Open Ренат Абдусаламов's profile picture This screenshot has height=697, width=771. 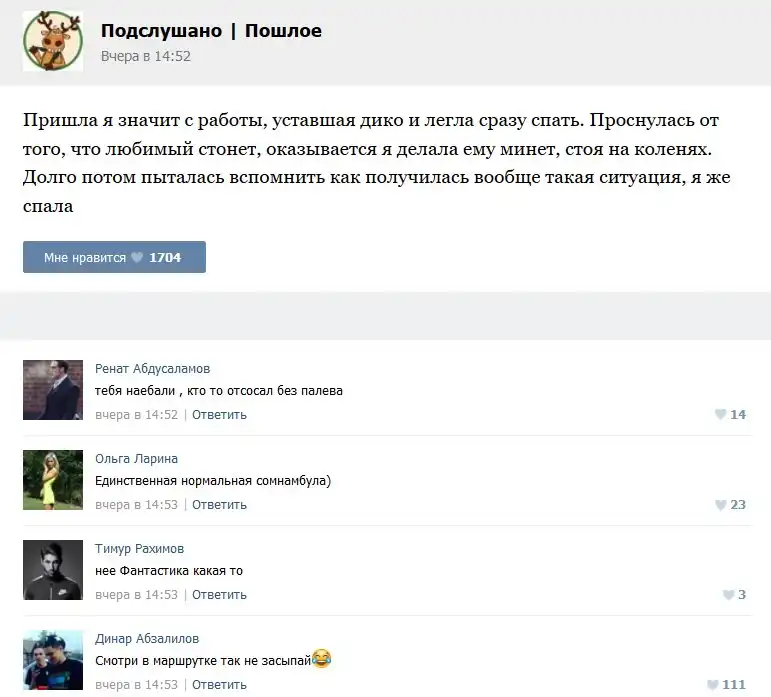pos(52,390)
